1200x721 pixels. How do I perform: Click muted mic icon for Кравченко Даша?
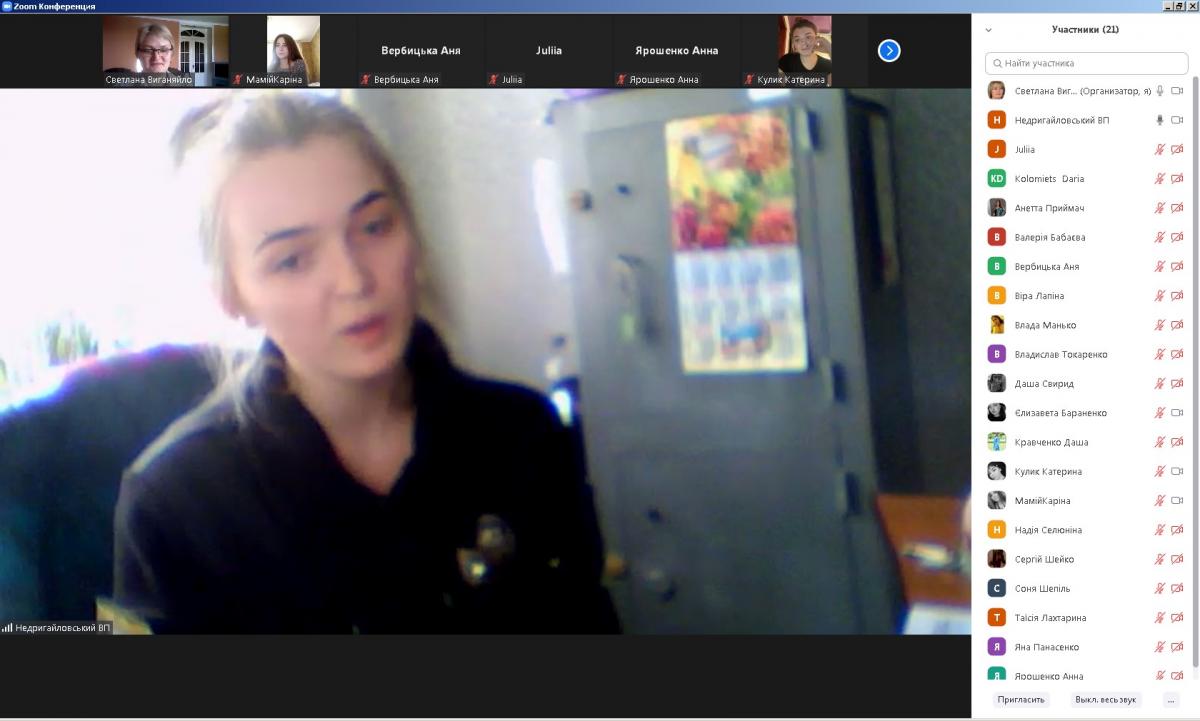(x=1160, y=442)
